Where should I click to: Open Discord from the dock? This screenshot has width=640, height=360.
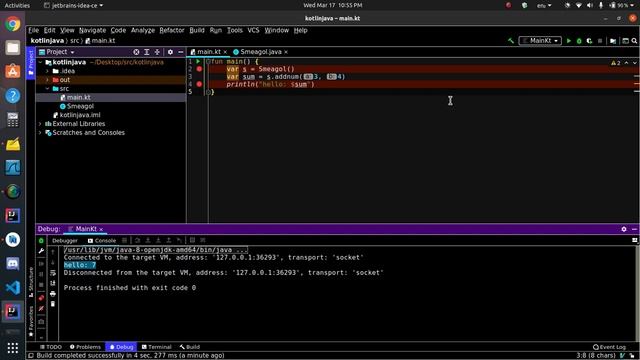click(13, 264)
